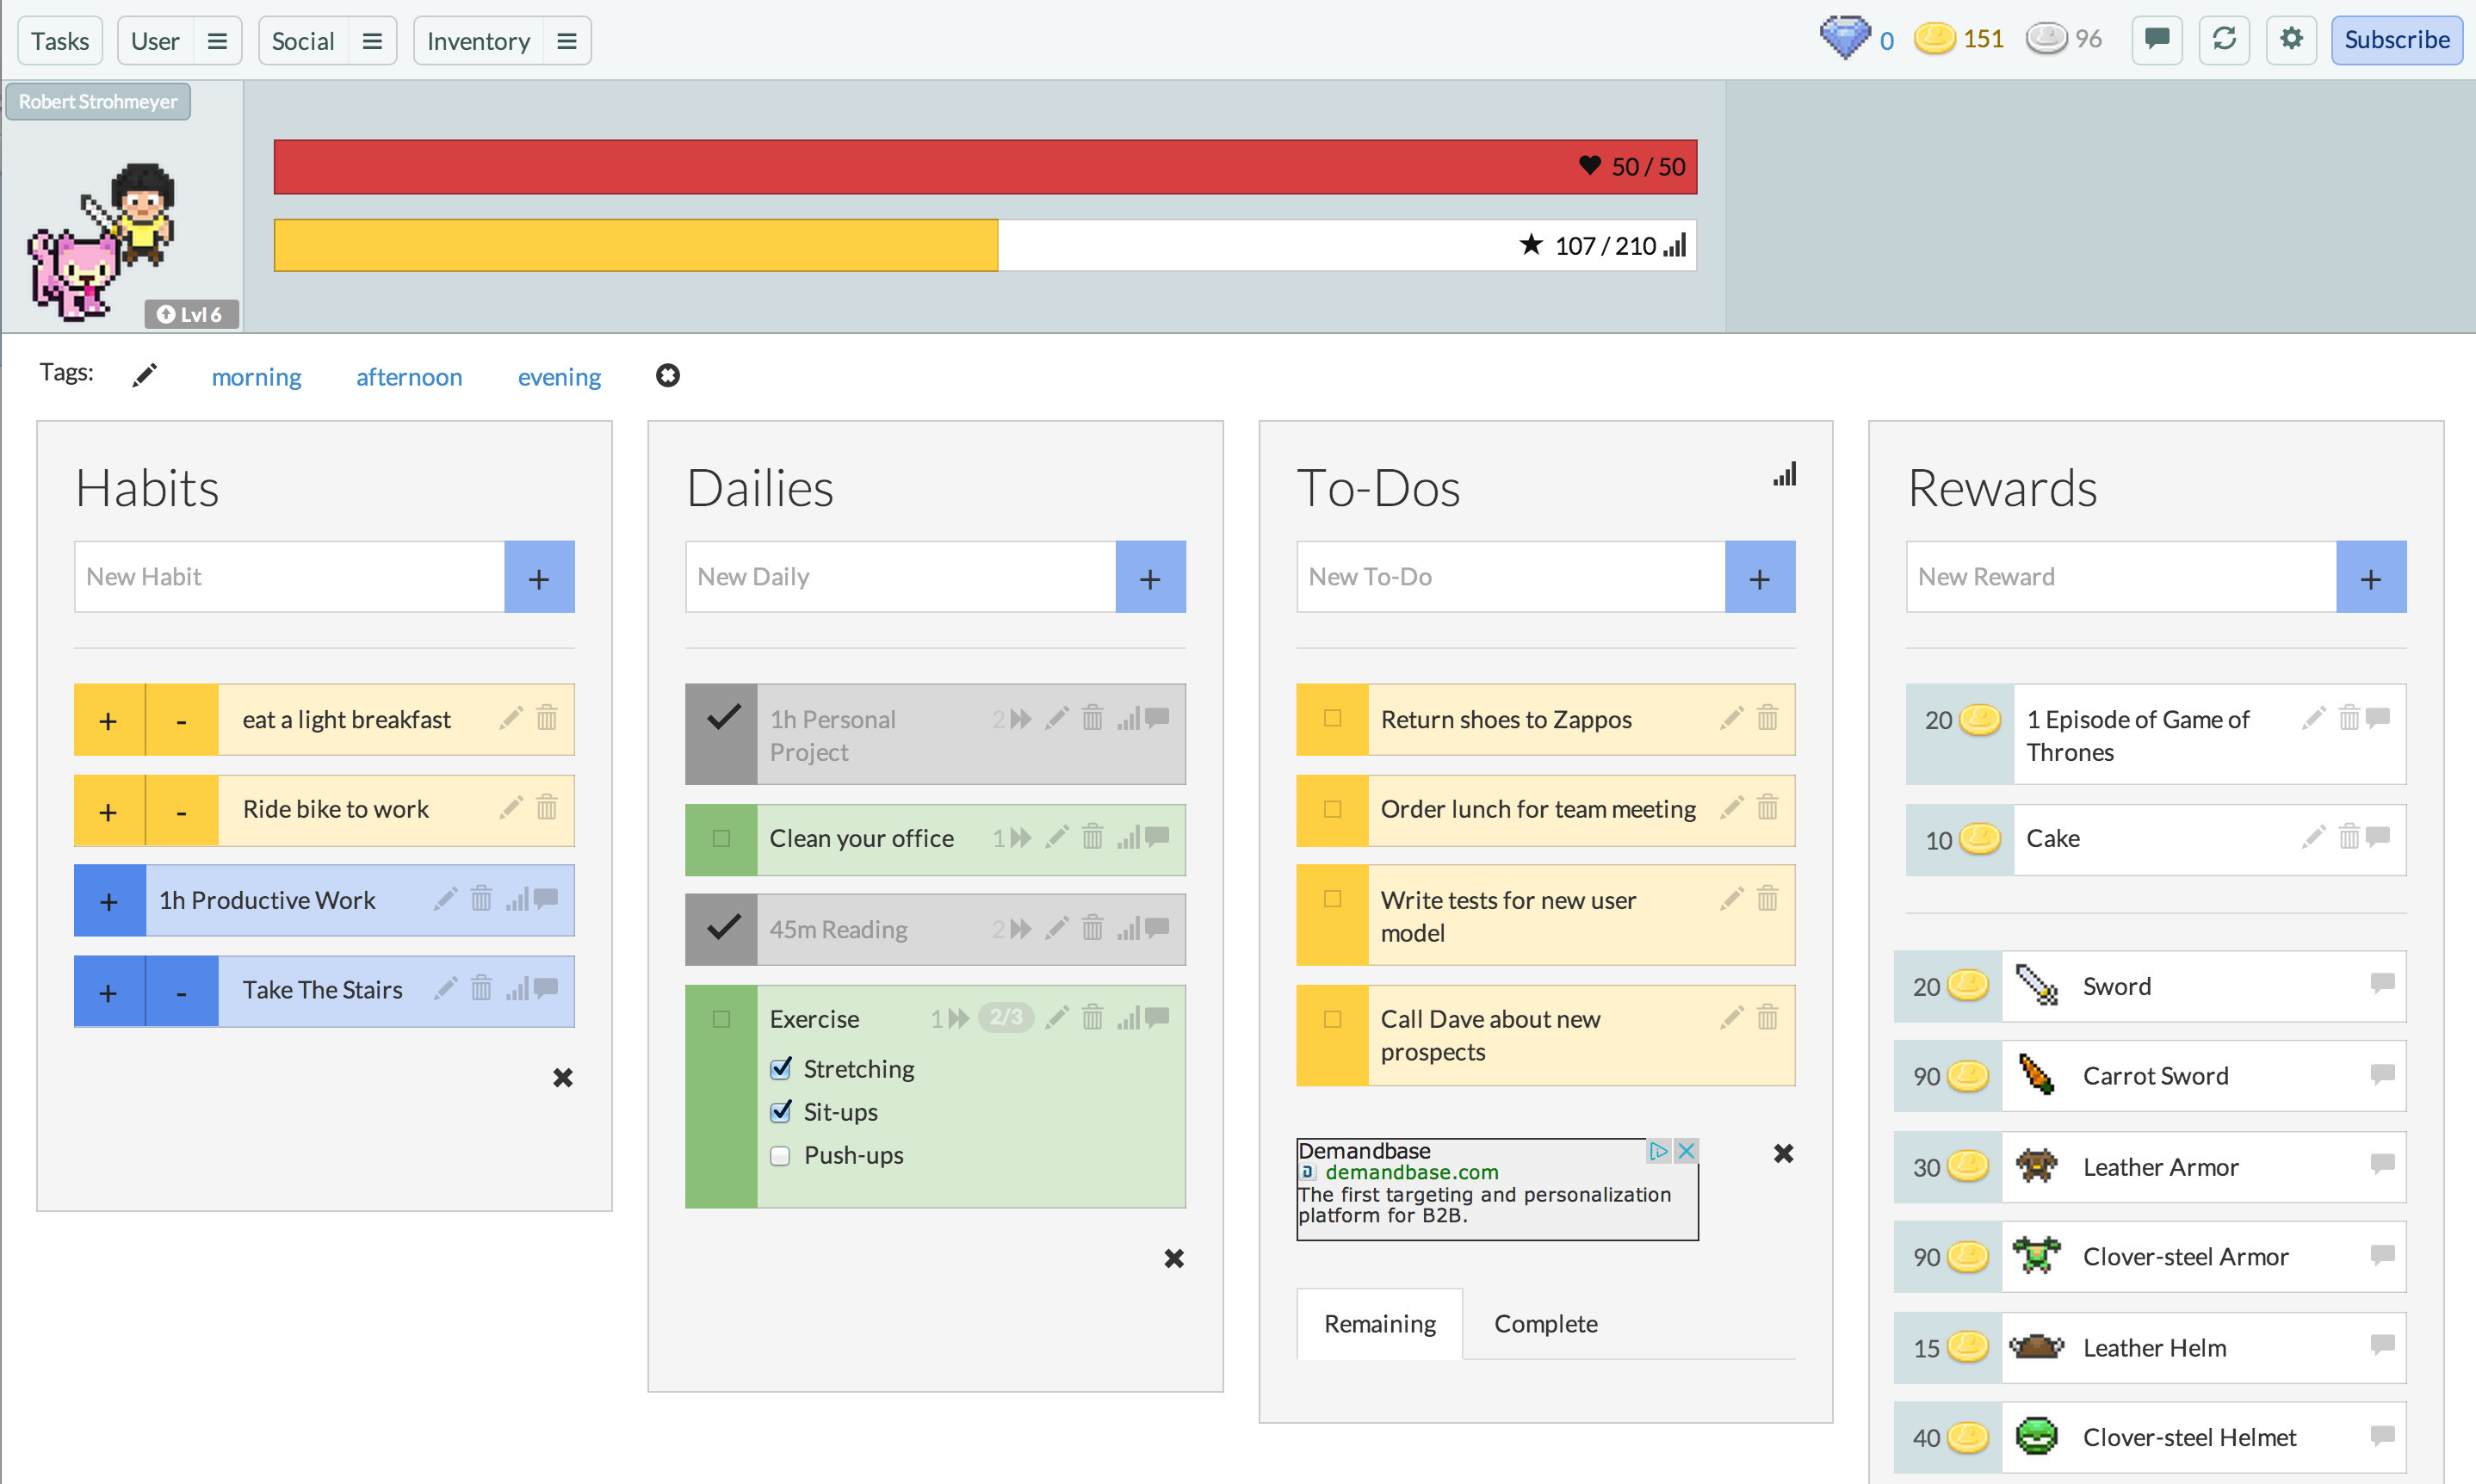This screenshot has height=1484, width=2476.
Task: Uncheck the Stretching checklist item
Action: tap(781, 1069)
